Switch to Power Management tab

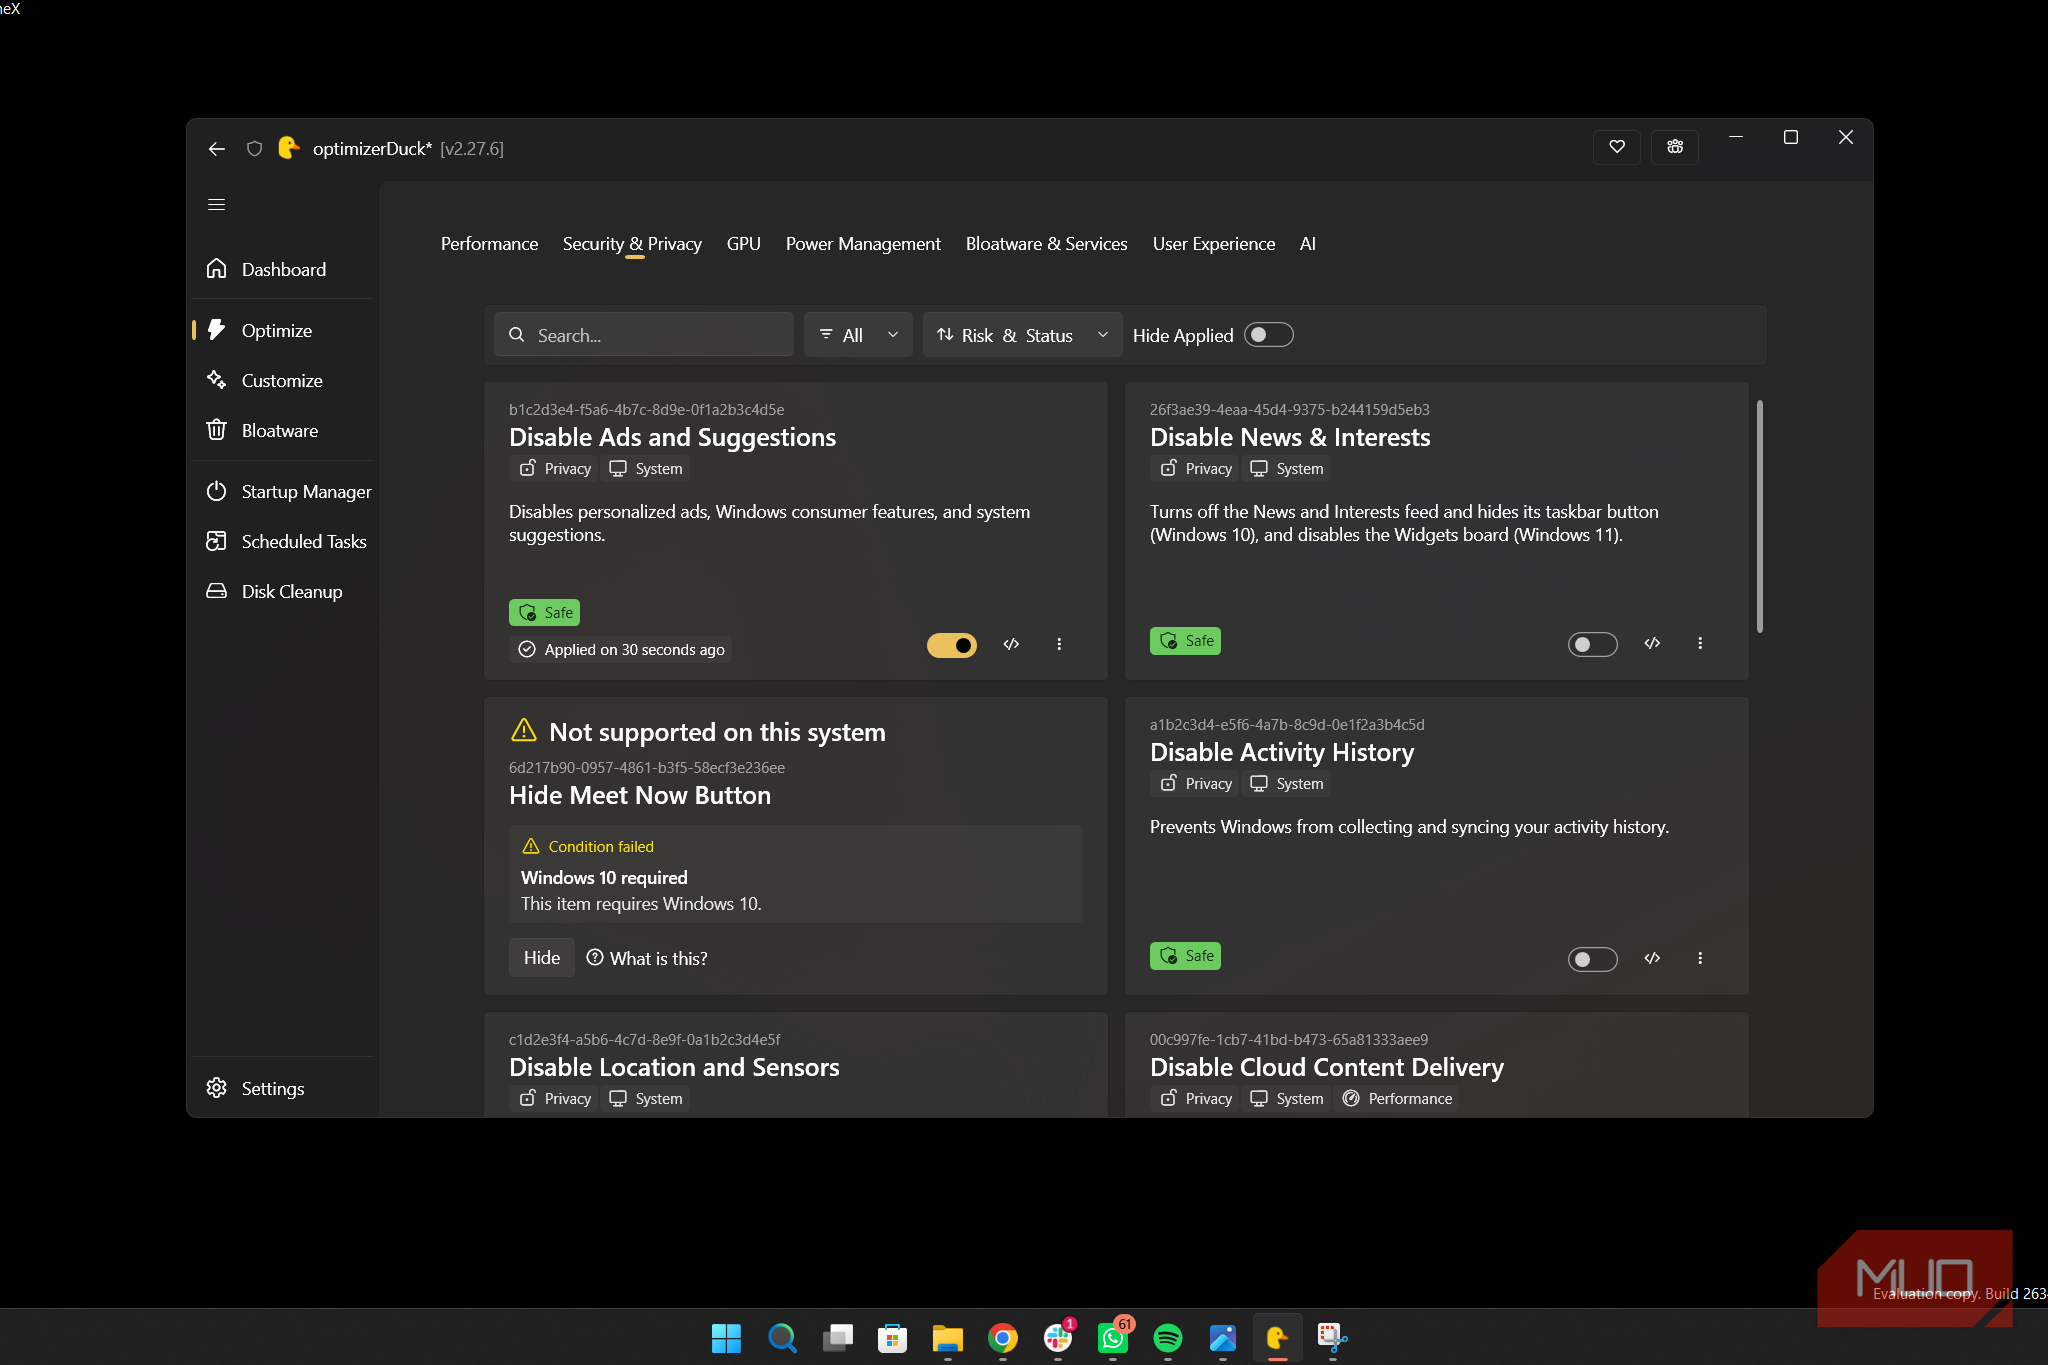tap(863, 244)
